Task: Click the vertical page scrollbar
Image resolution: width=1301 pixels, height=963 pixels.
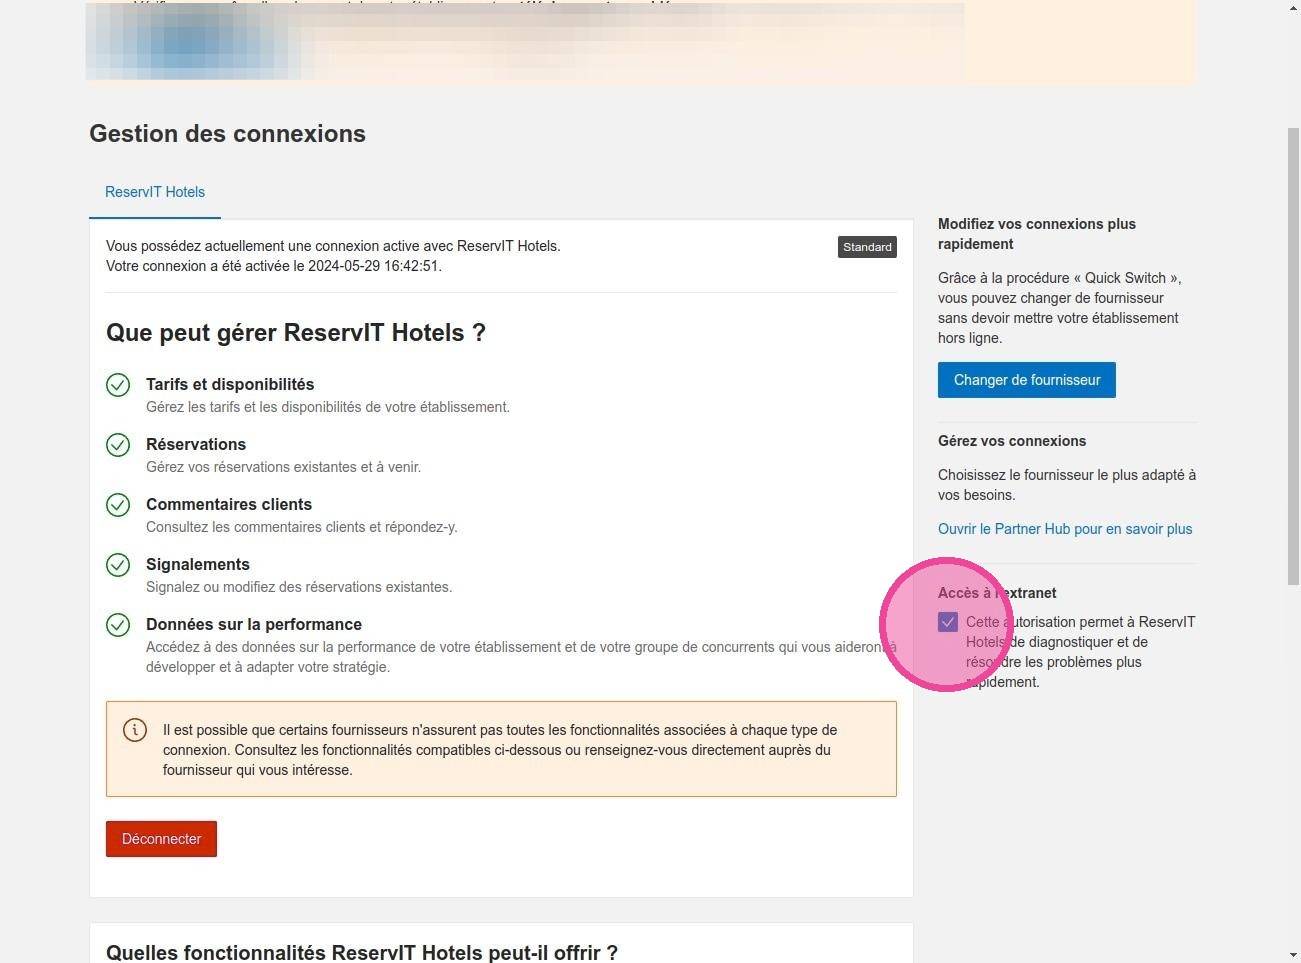Action: click(x=1293, y=355)
